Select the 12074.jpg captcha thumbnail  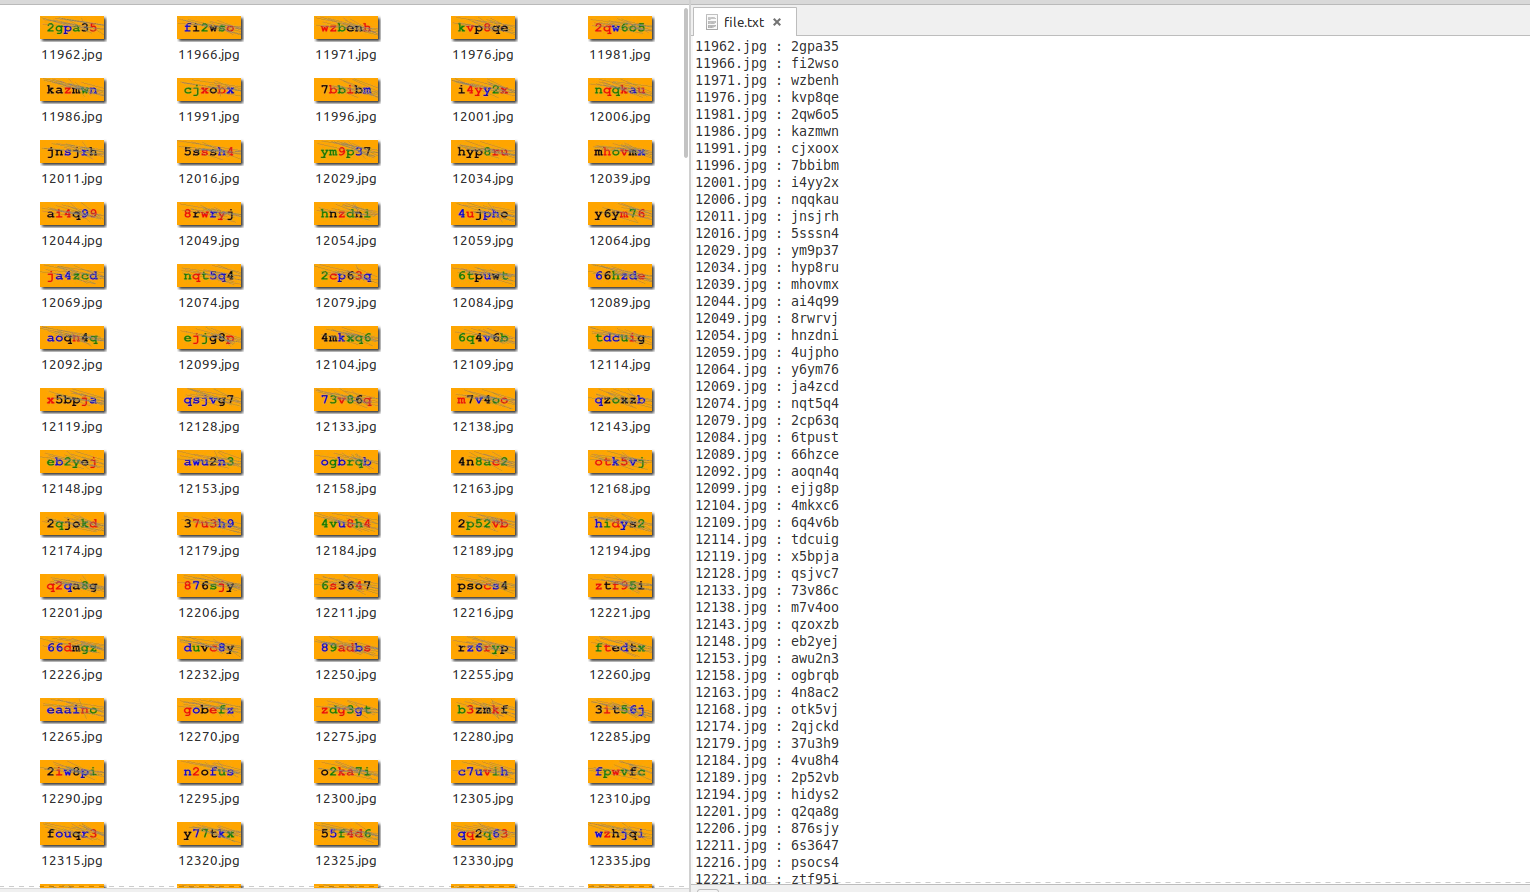[x=209, y=277]
